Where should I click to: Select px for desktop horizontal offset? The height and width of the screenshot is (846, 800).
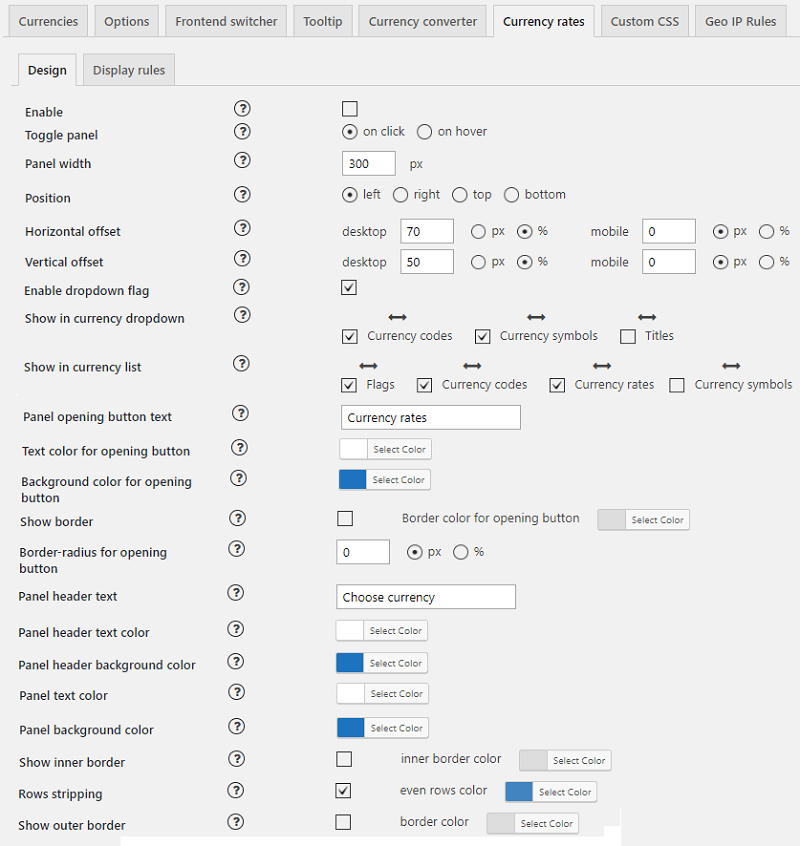pyautogui.click(x=478, y=232)
